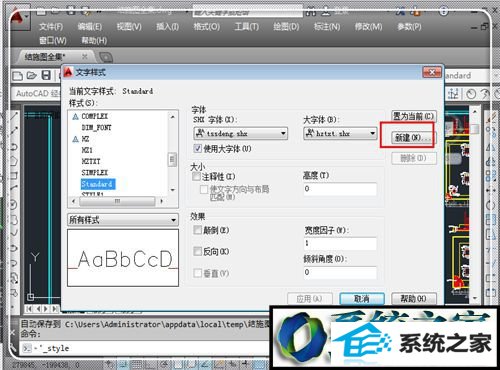Click the 取消 button
This screenshot has height=370, width=500.
coord(362,299)
